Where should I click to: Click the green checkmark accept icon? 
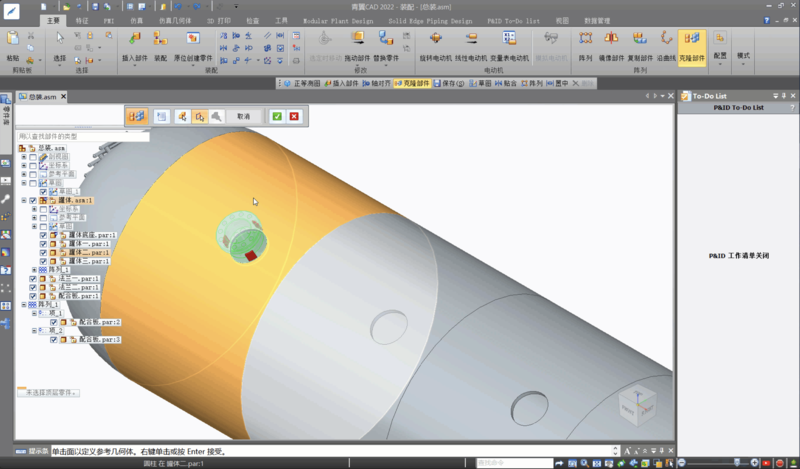(x=277, y=116)
